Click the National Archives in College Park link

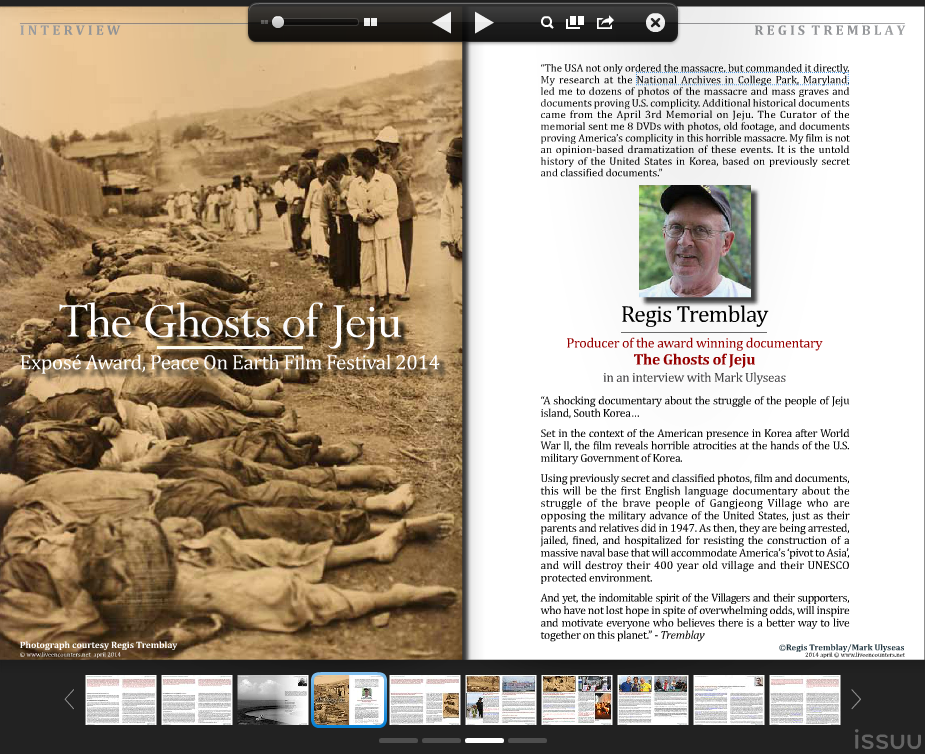(x=742, y=80)
